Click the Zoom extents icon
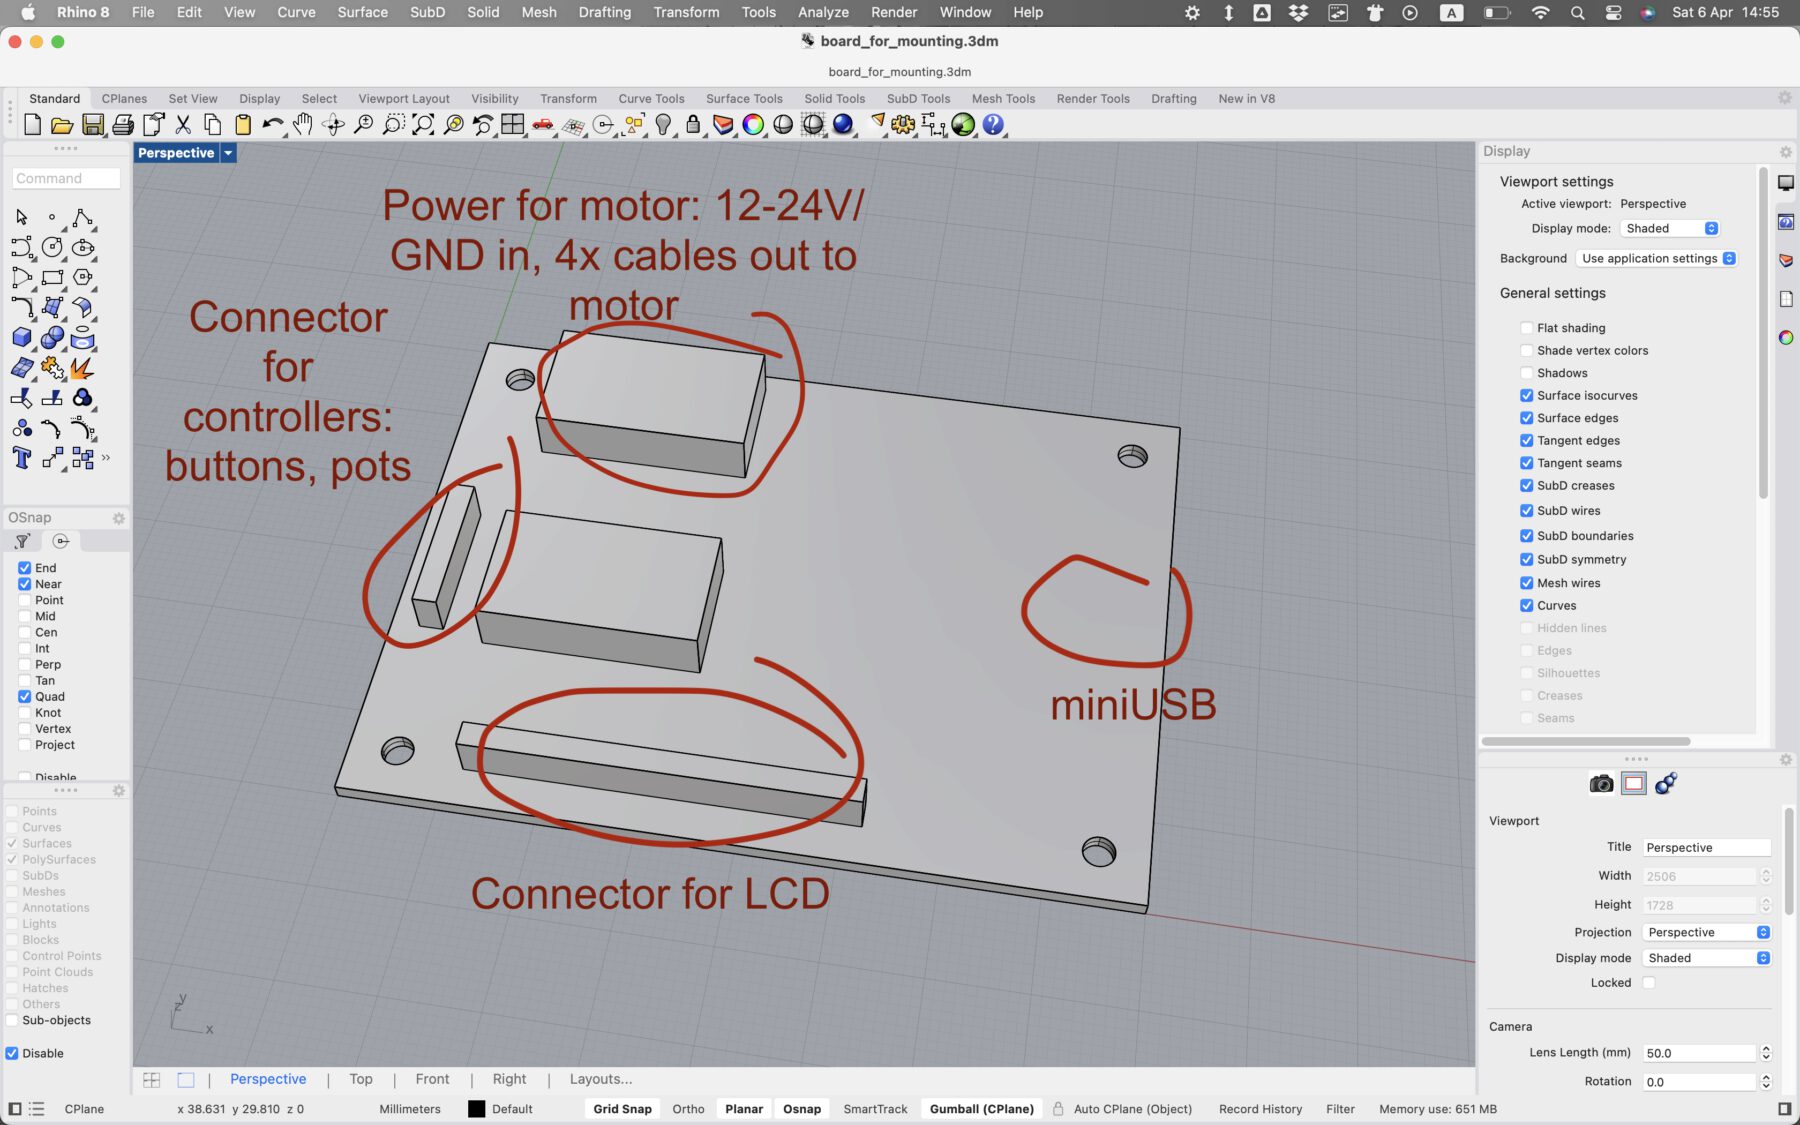Viewport: 1800px width, 1125px height. [423, 124]
